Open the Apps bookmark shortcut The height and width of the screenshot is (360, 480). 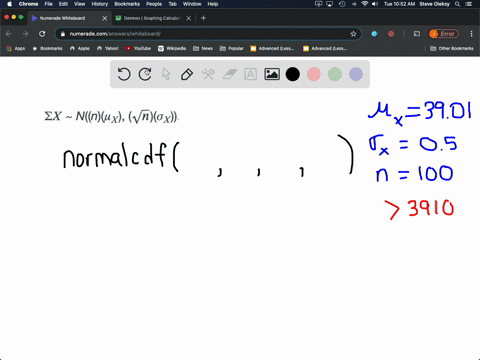[x=16, y=48]
